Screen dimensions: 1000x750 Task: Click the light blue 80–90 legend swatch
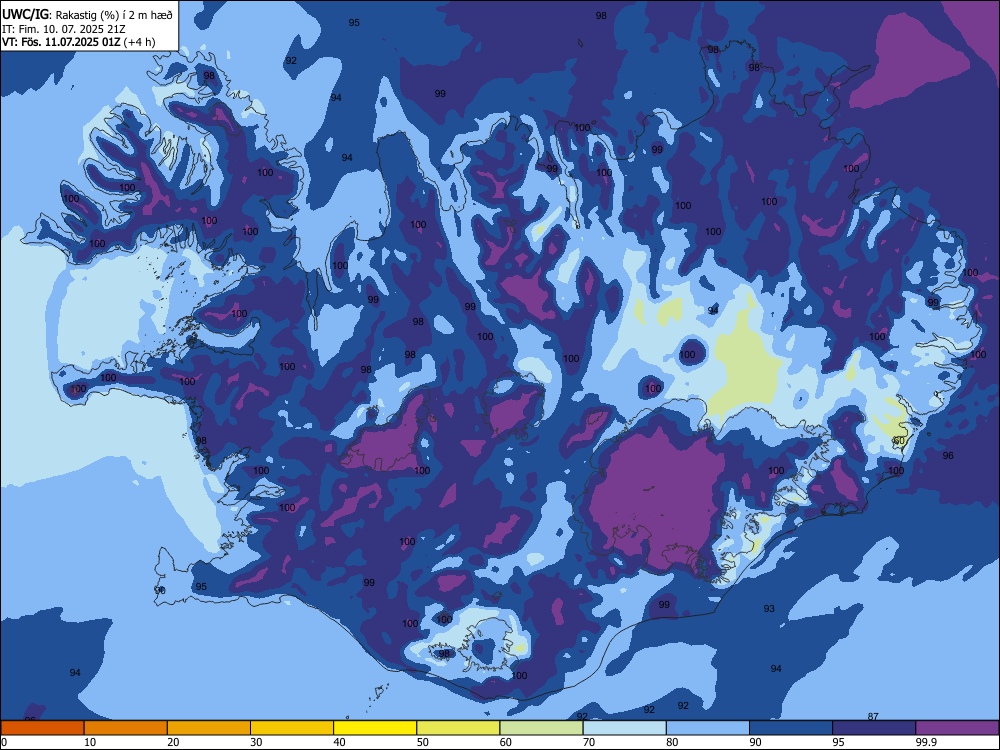pyautogui.click(x=708, y=728)
